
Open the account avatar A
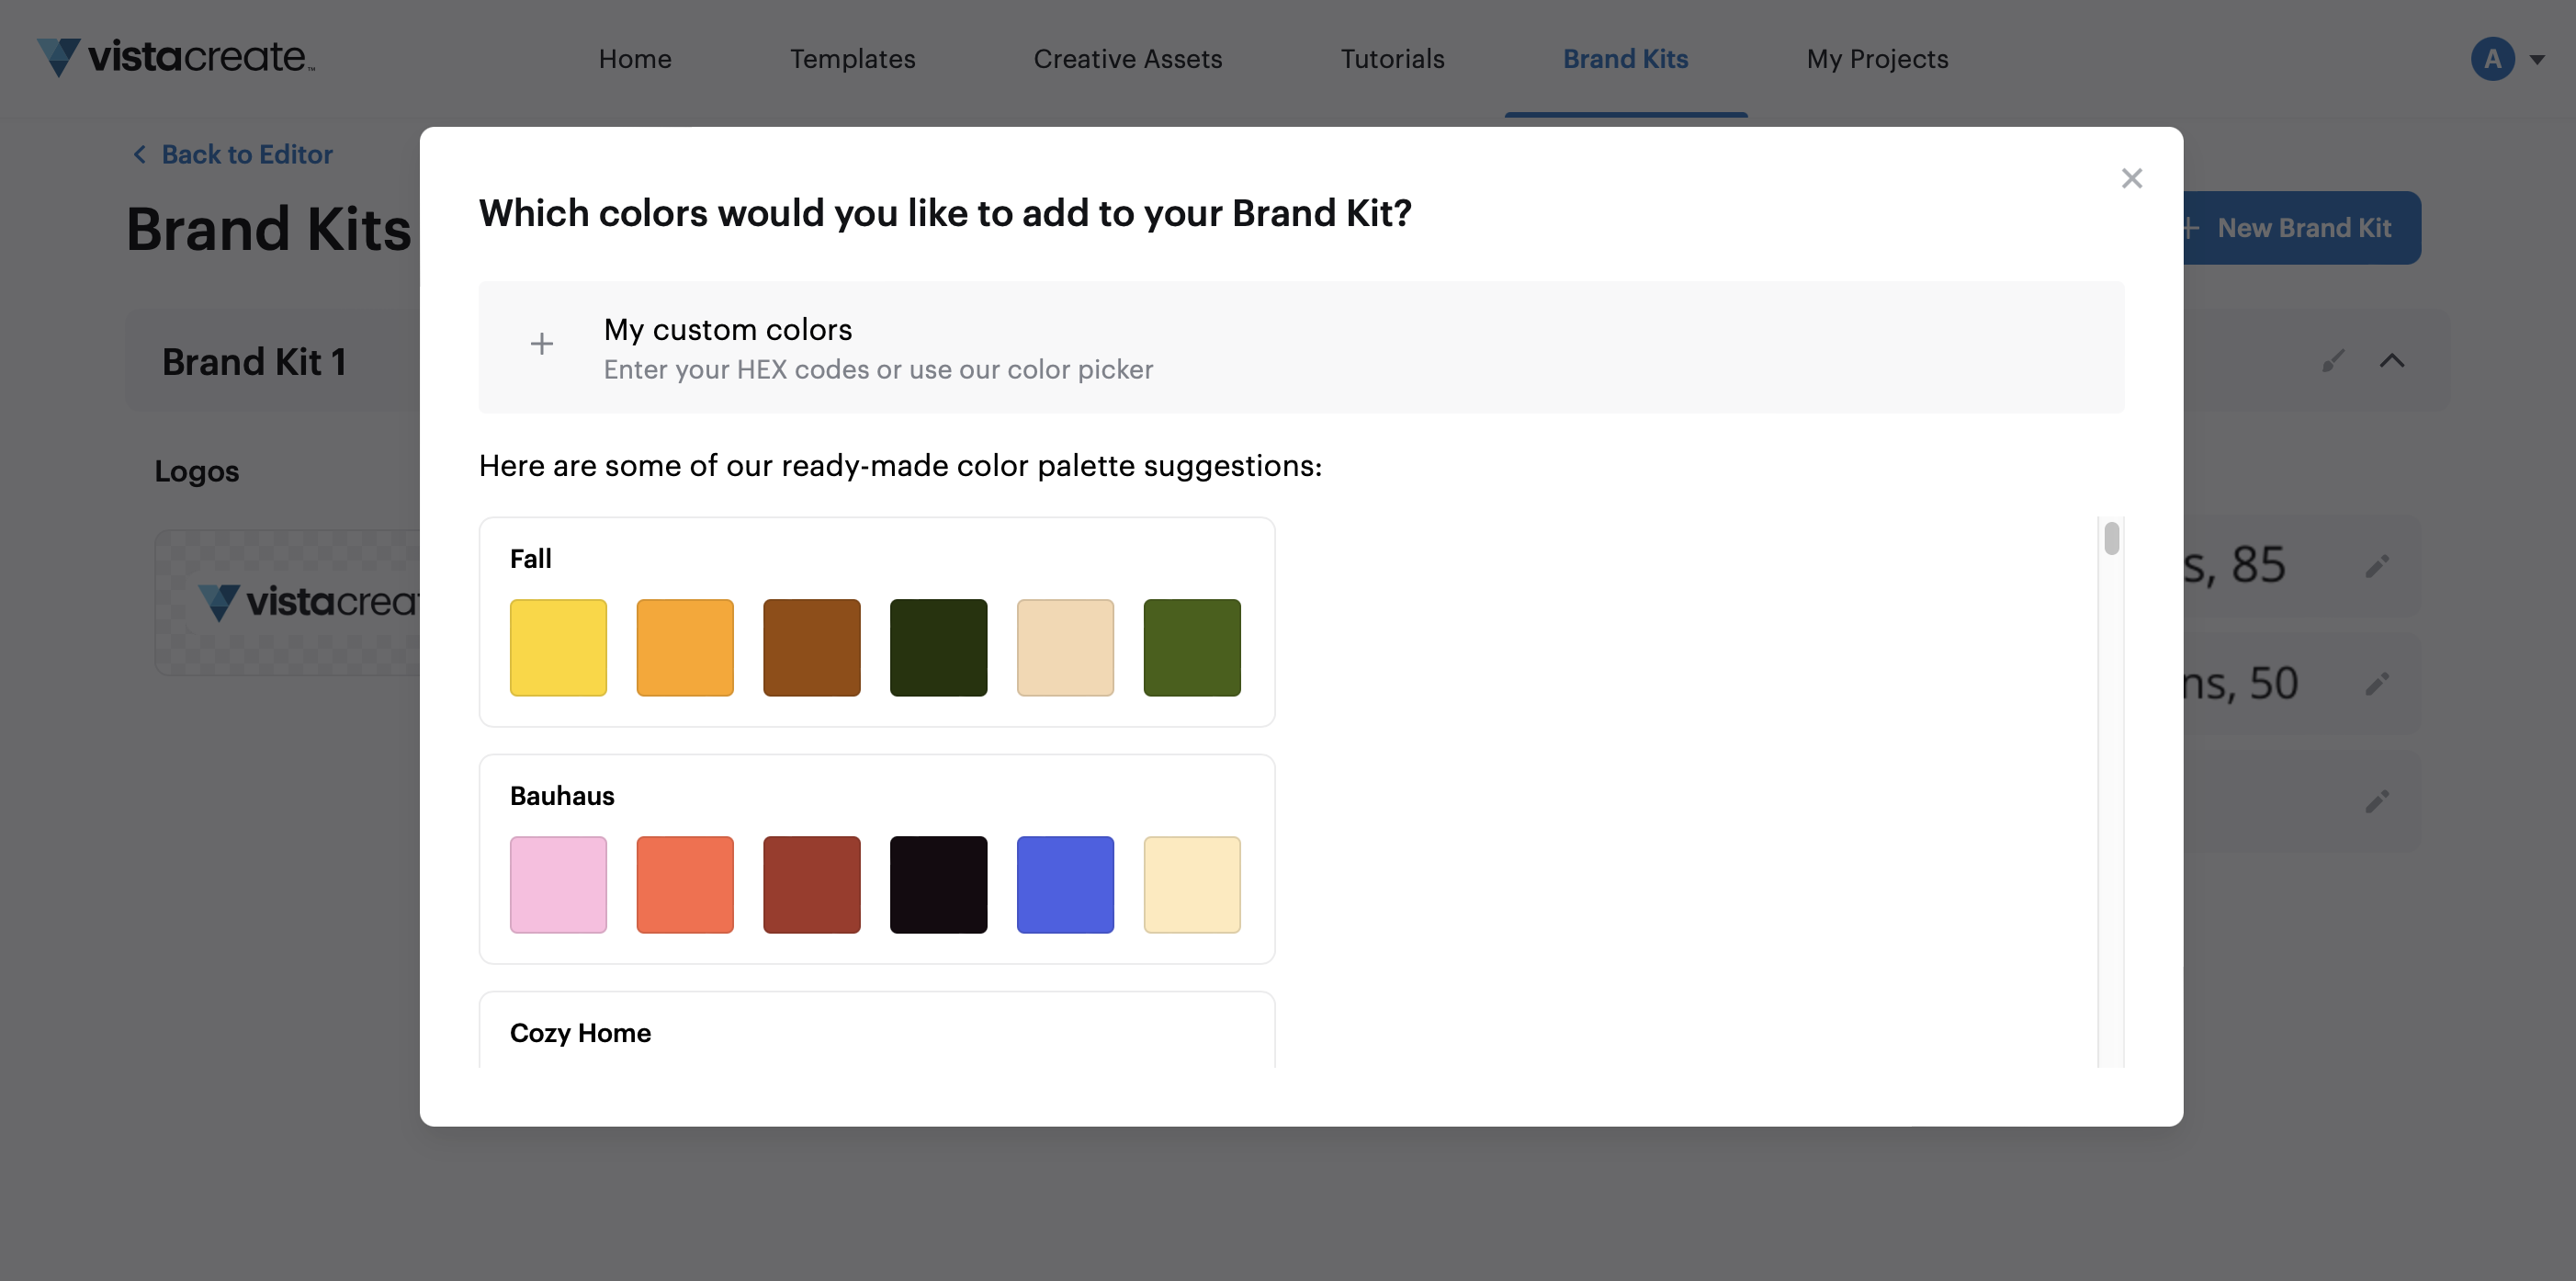pos(2492,59)
